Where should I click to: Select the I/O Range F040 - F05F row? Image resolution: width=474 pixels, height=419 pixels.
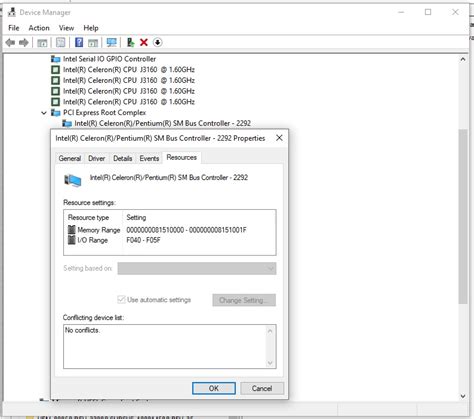click(x=114, y=240)
